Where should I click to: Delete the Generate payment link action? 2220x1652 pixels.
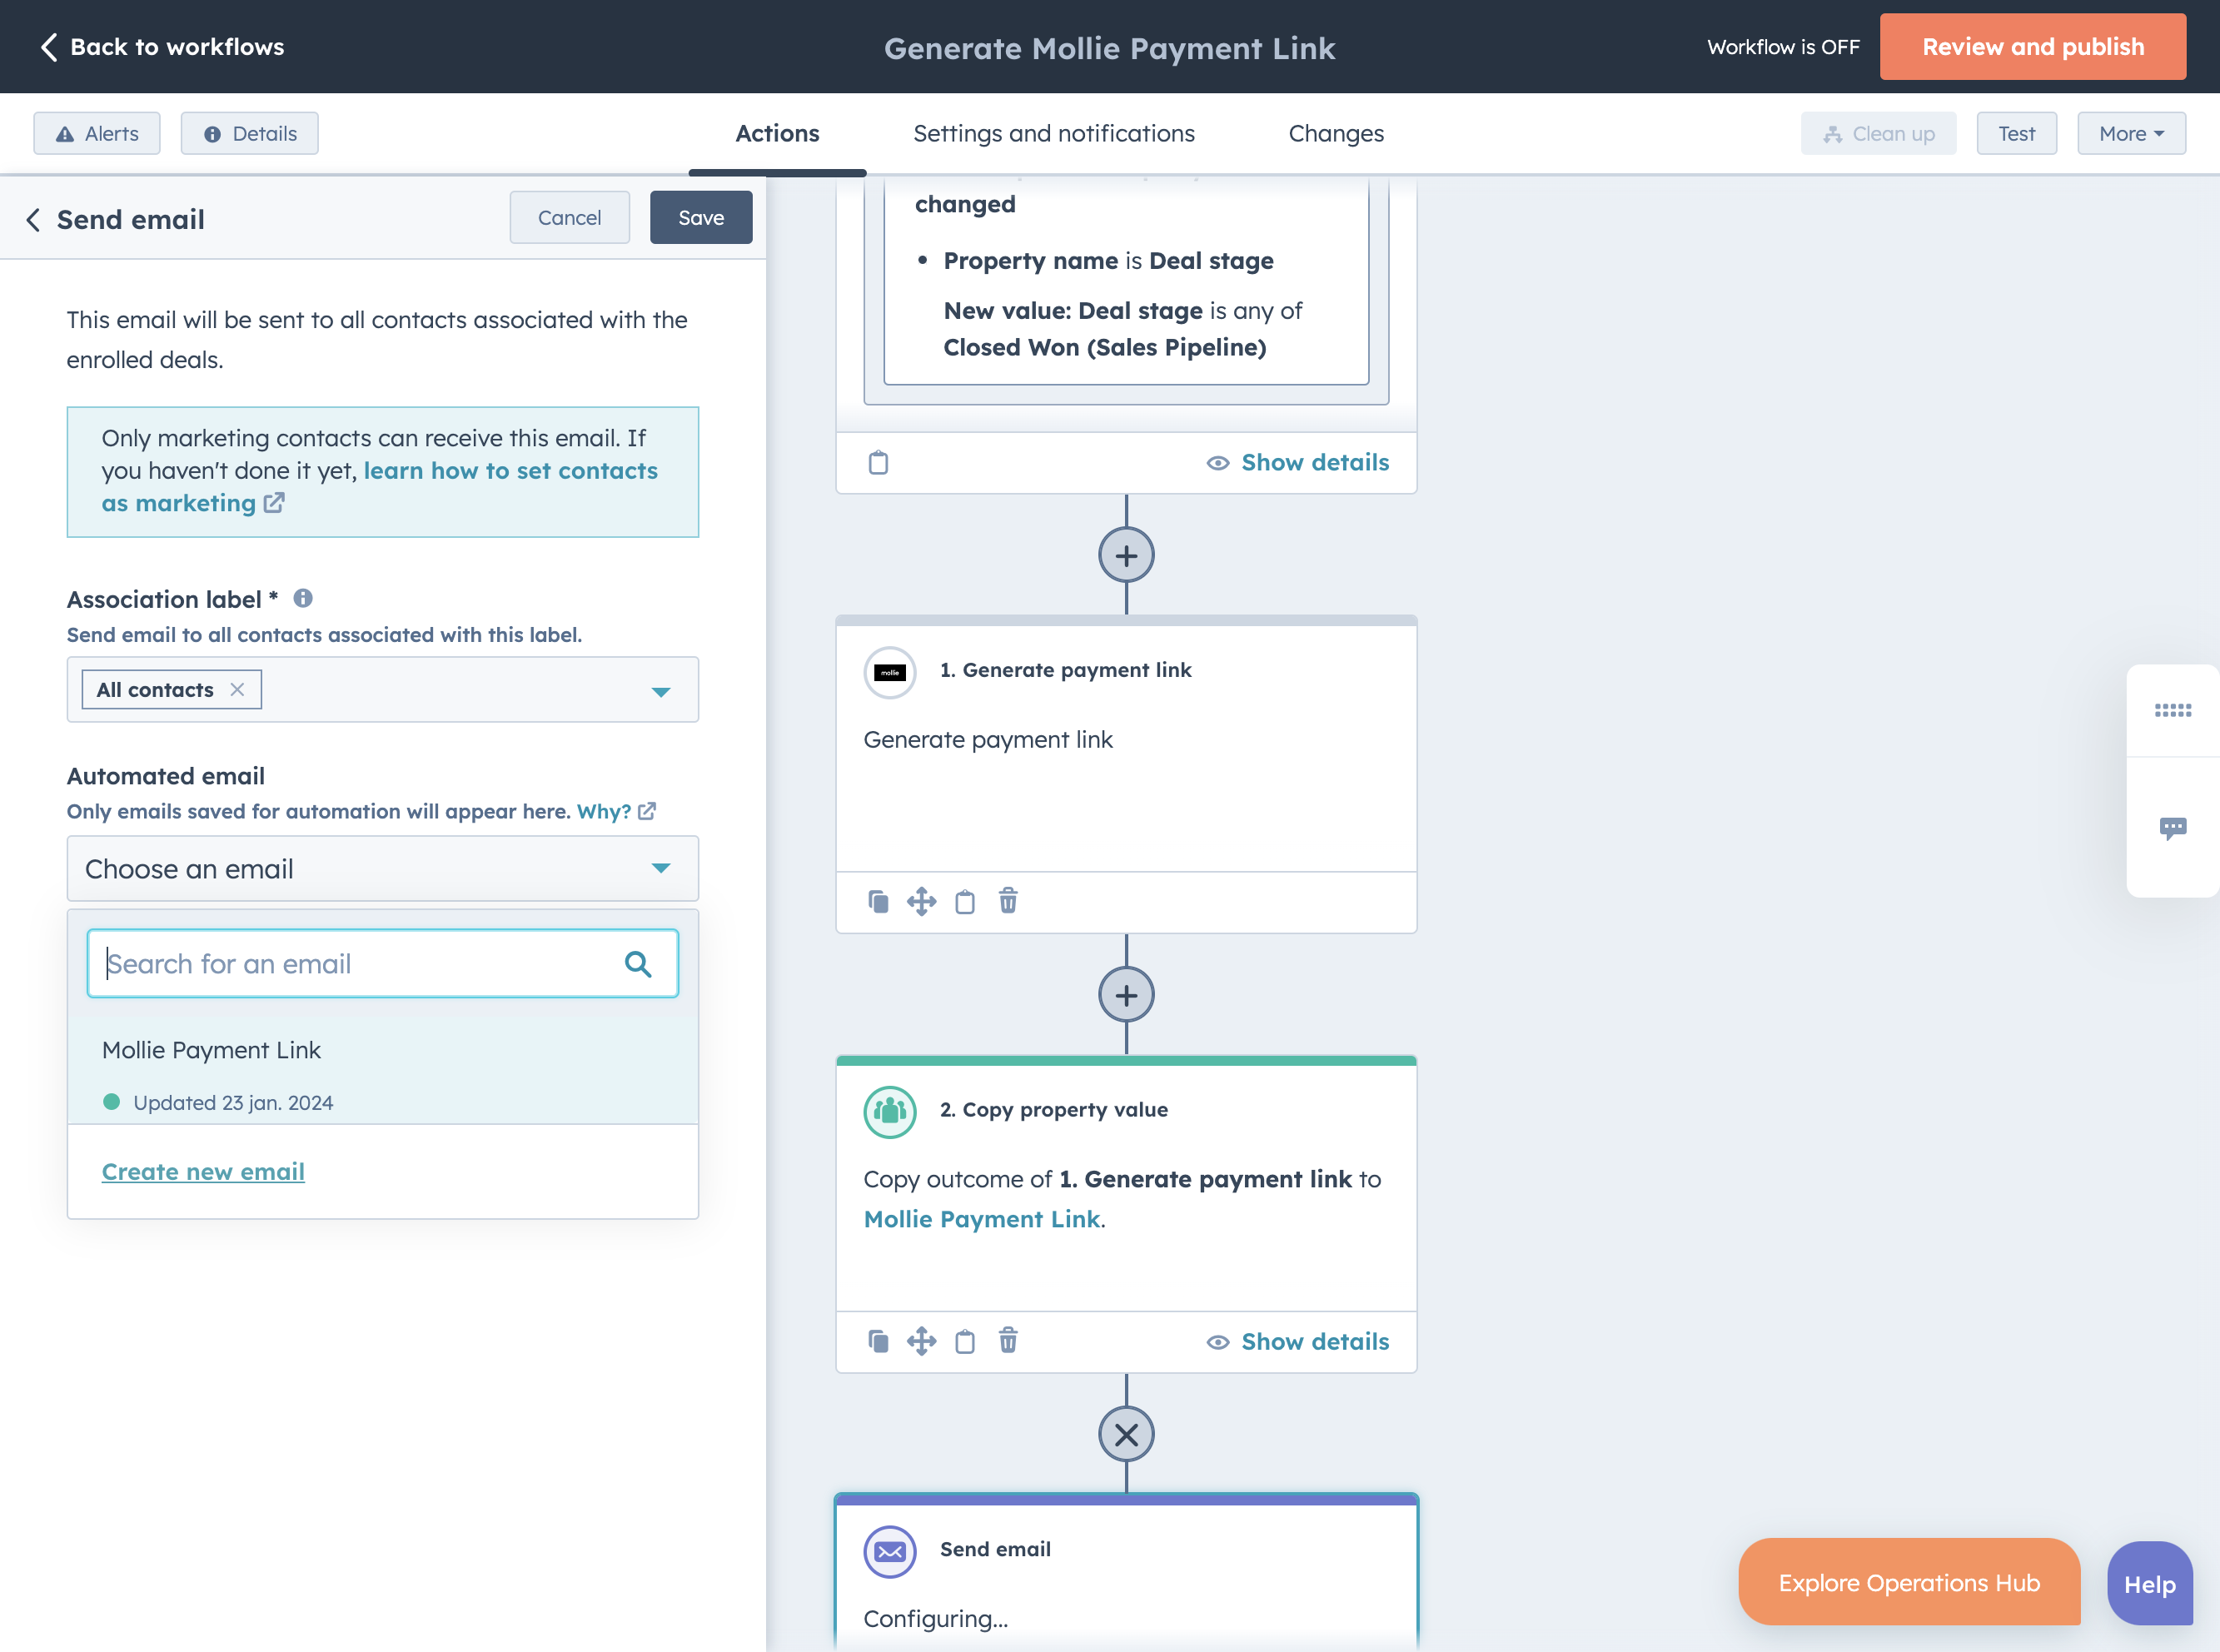pos(1008,901)
